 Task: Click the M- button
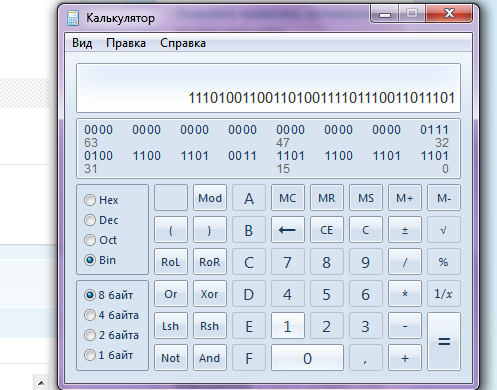pyautogui.click(x=444, y=198)
